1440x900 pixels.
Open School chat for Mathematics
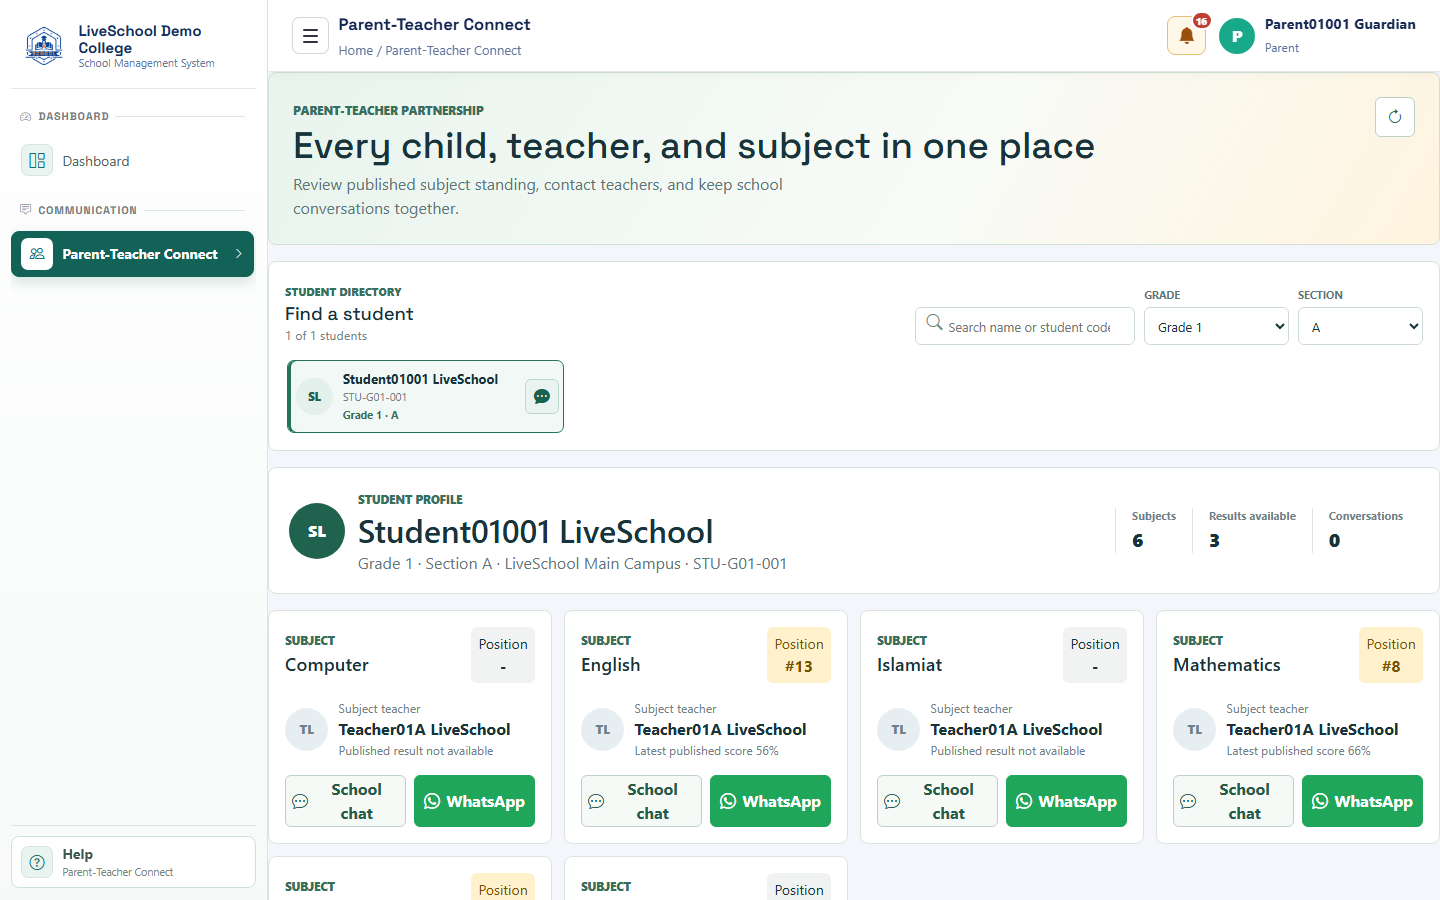pos(1233,801)
